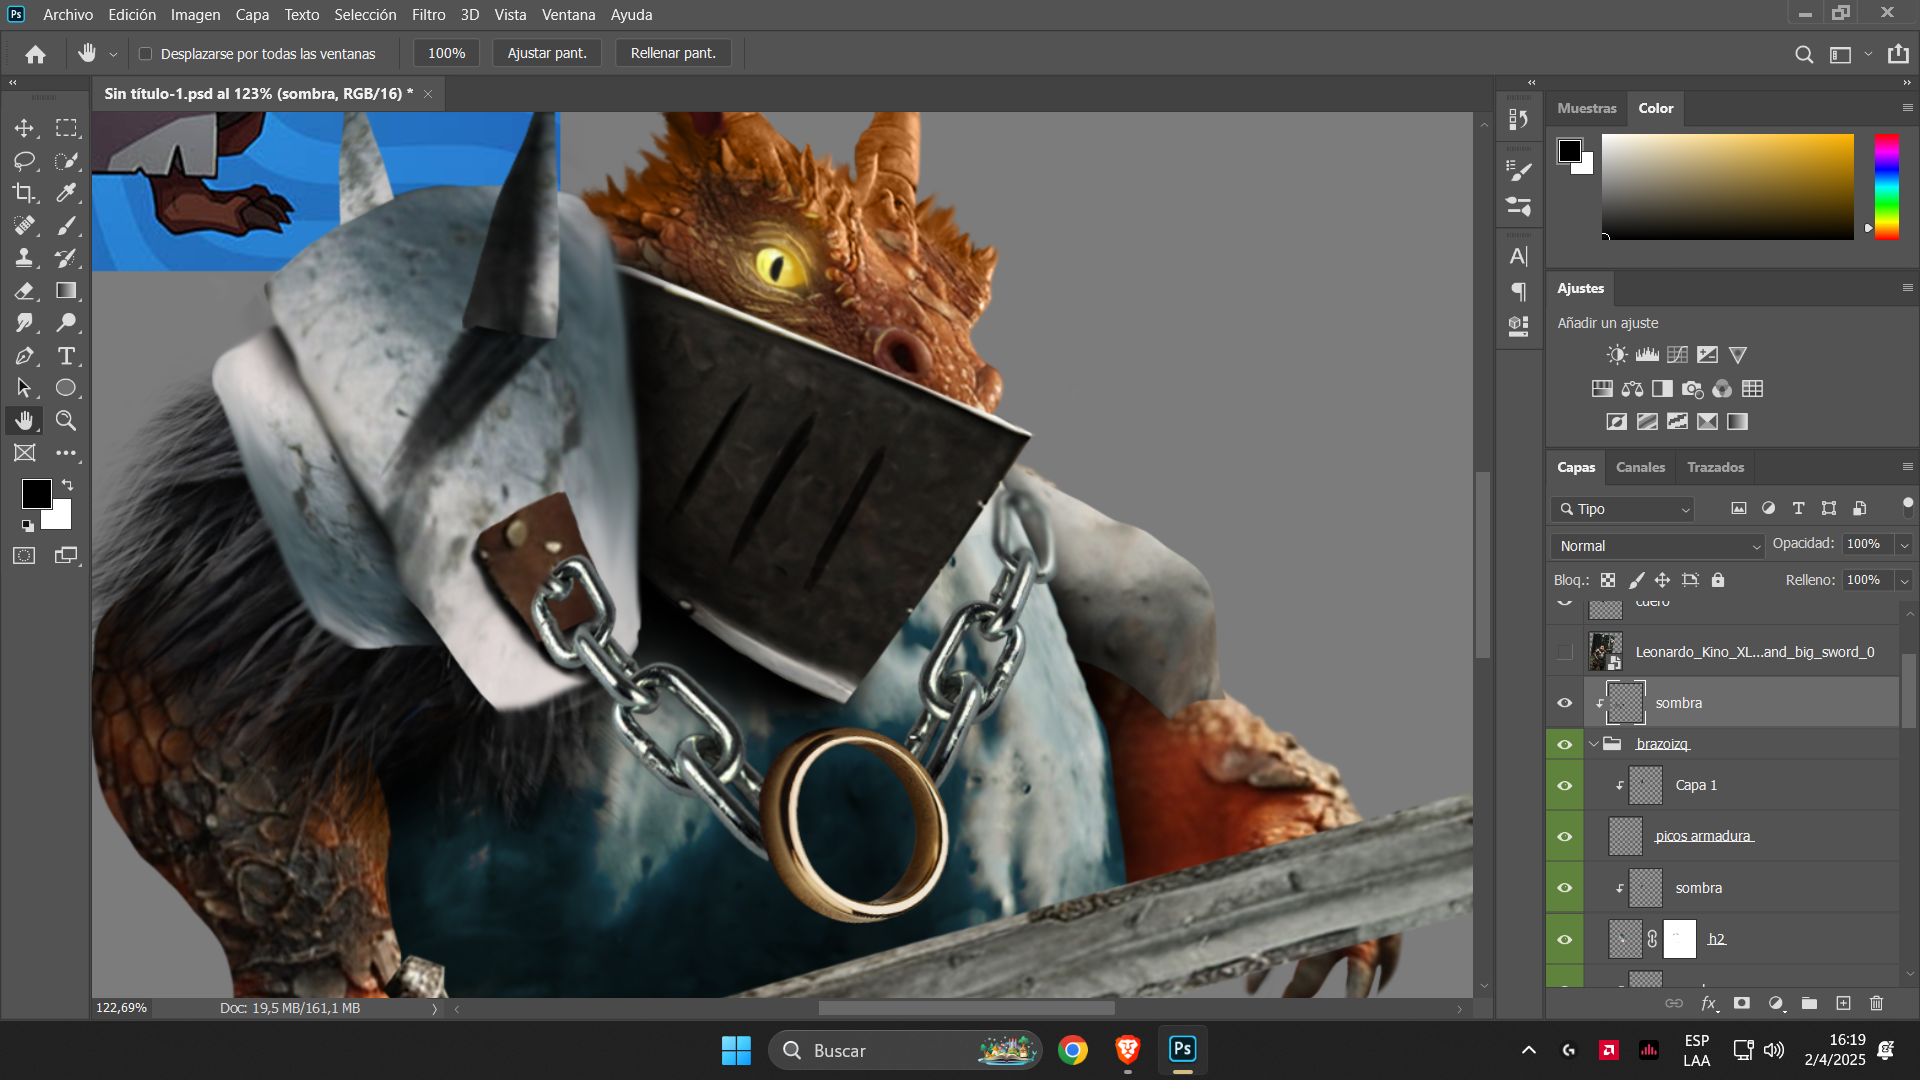Click the toolbar foreground color swatch
The image size is (1920, 1080).
(x=36, y=493)
